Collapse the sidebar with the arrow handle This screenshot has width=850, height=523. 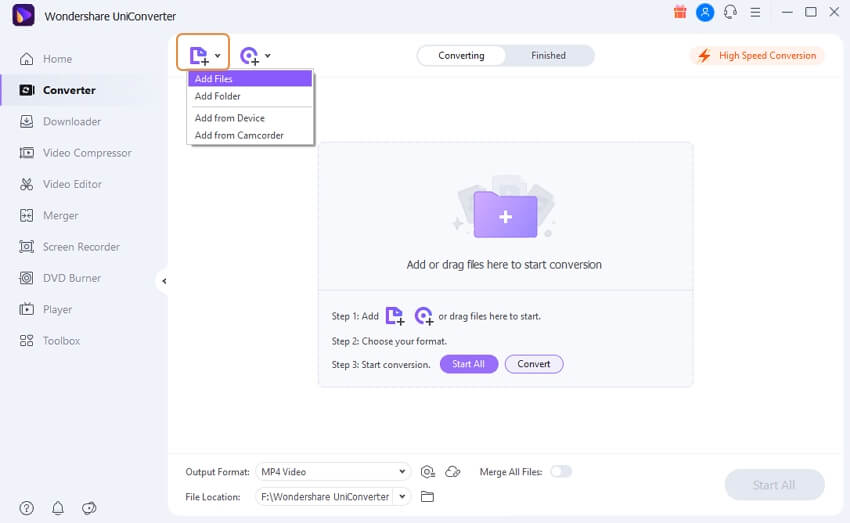(x=163, y=281)
